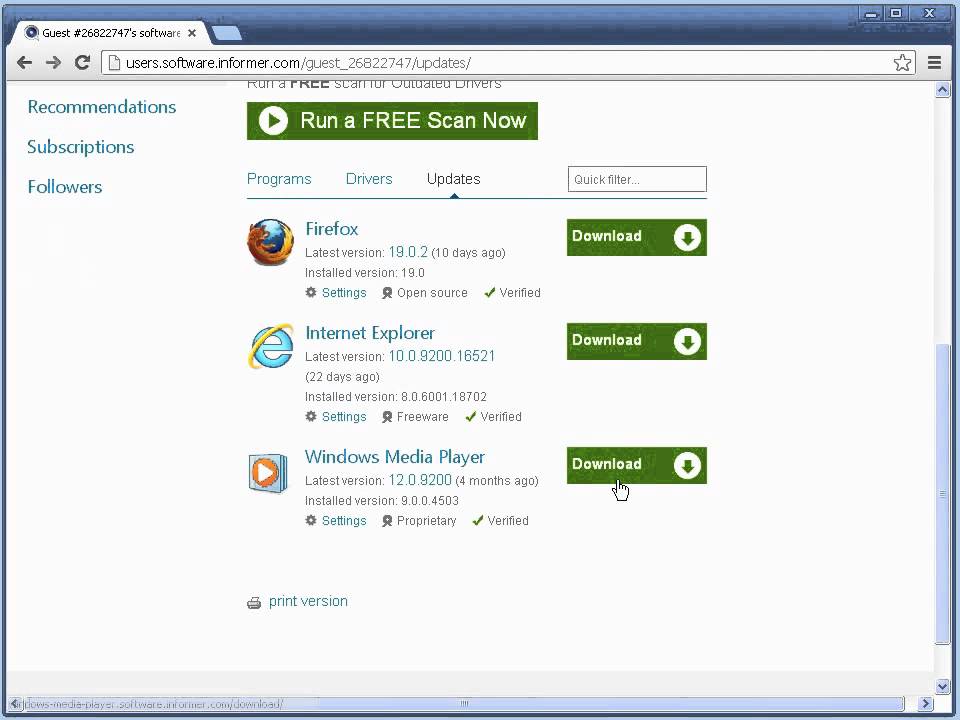Image resolution: width=960 pixels, height=720 pixels.
Task: Click the Internet Explorer logo icon
Action: [x=271, y=347]
